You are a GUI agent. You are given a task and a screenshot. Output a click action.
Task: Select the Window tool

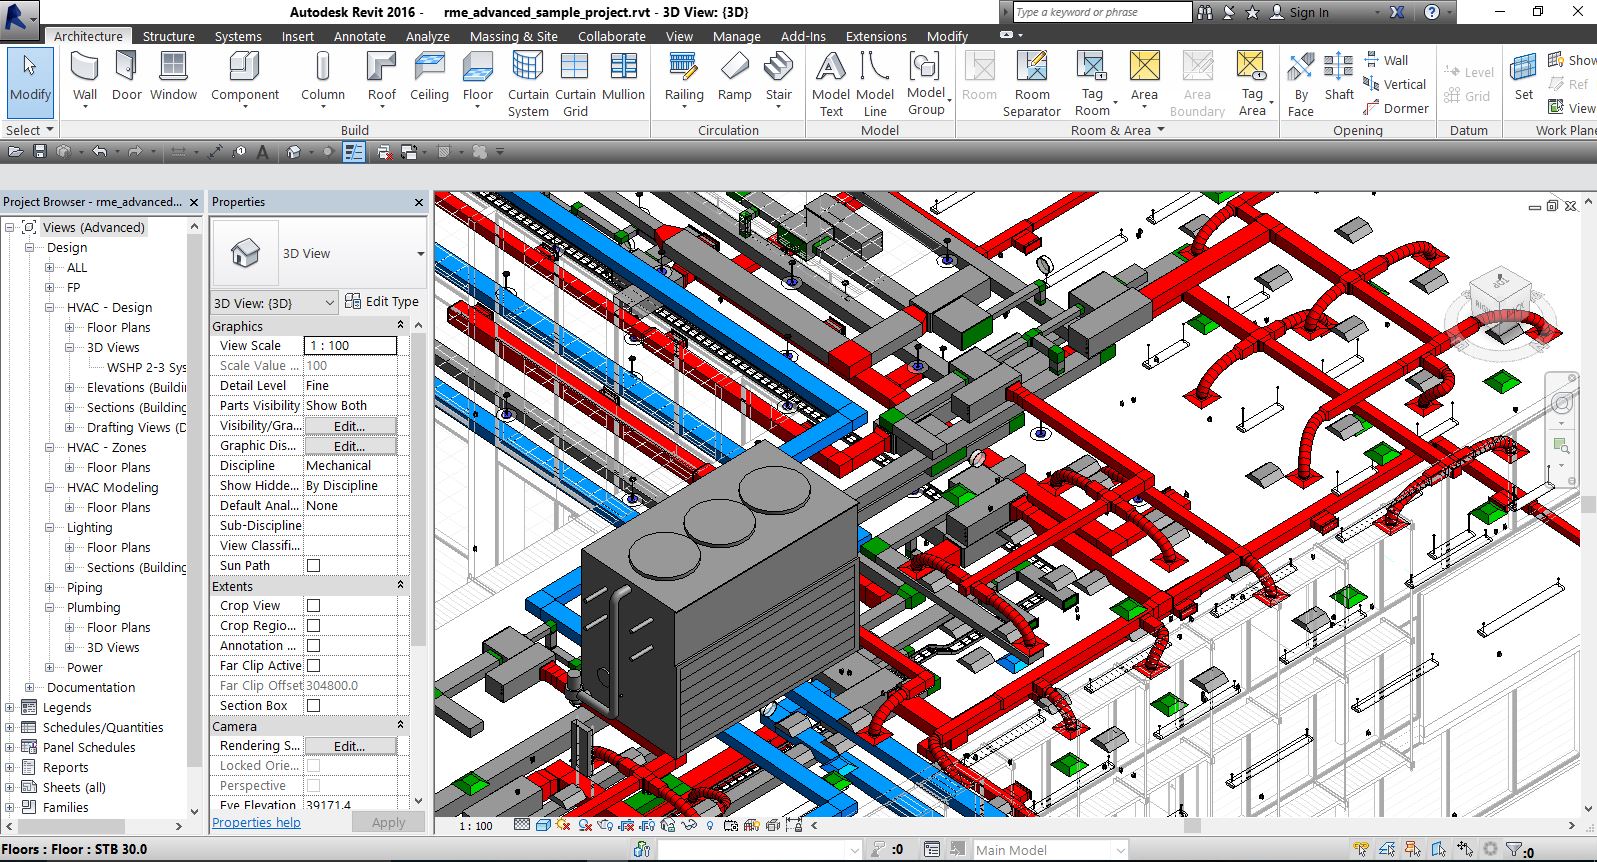coord(173,77)
